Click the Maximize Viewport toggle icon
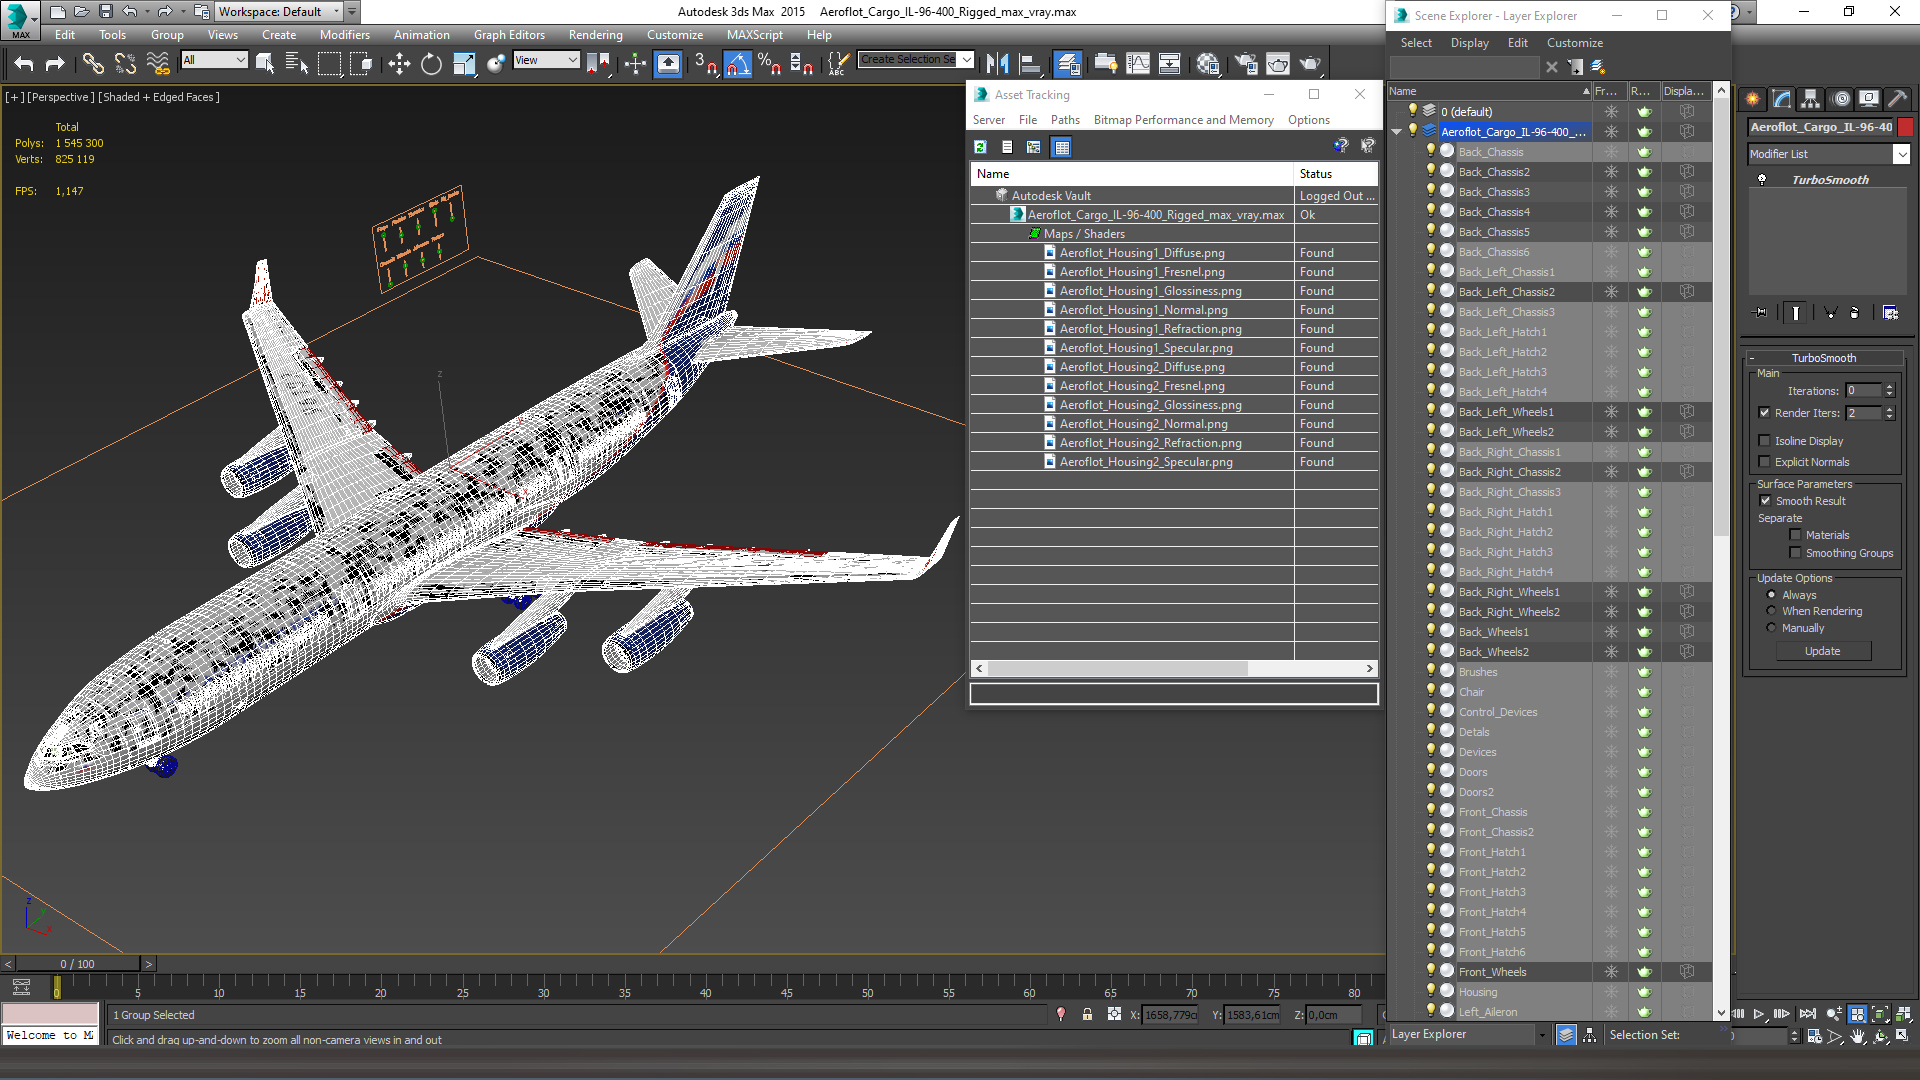The image size is (1920, 1080). pyautogui.click(x=1903, y=1036)
